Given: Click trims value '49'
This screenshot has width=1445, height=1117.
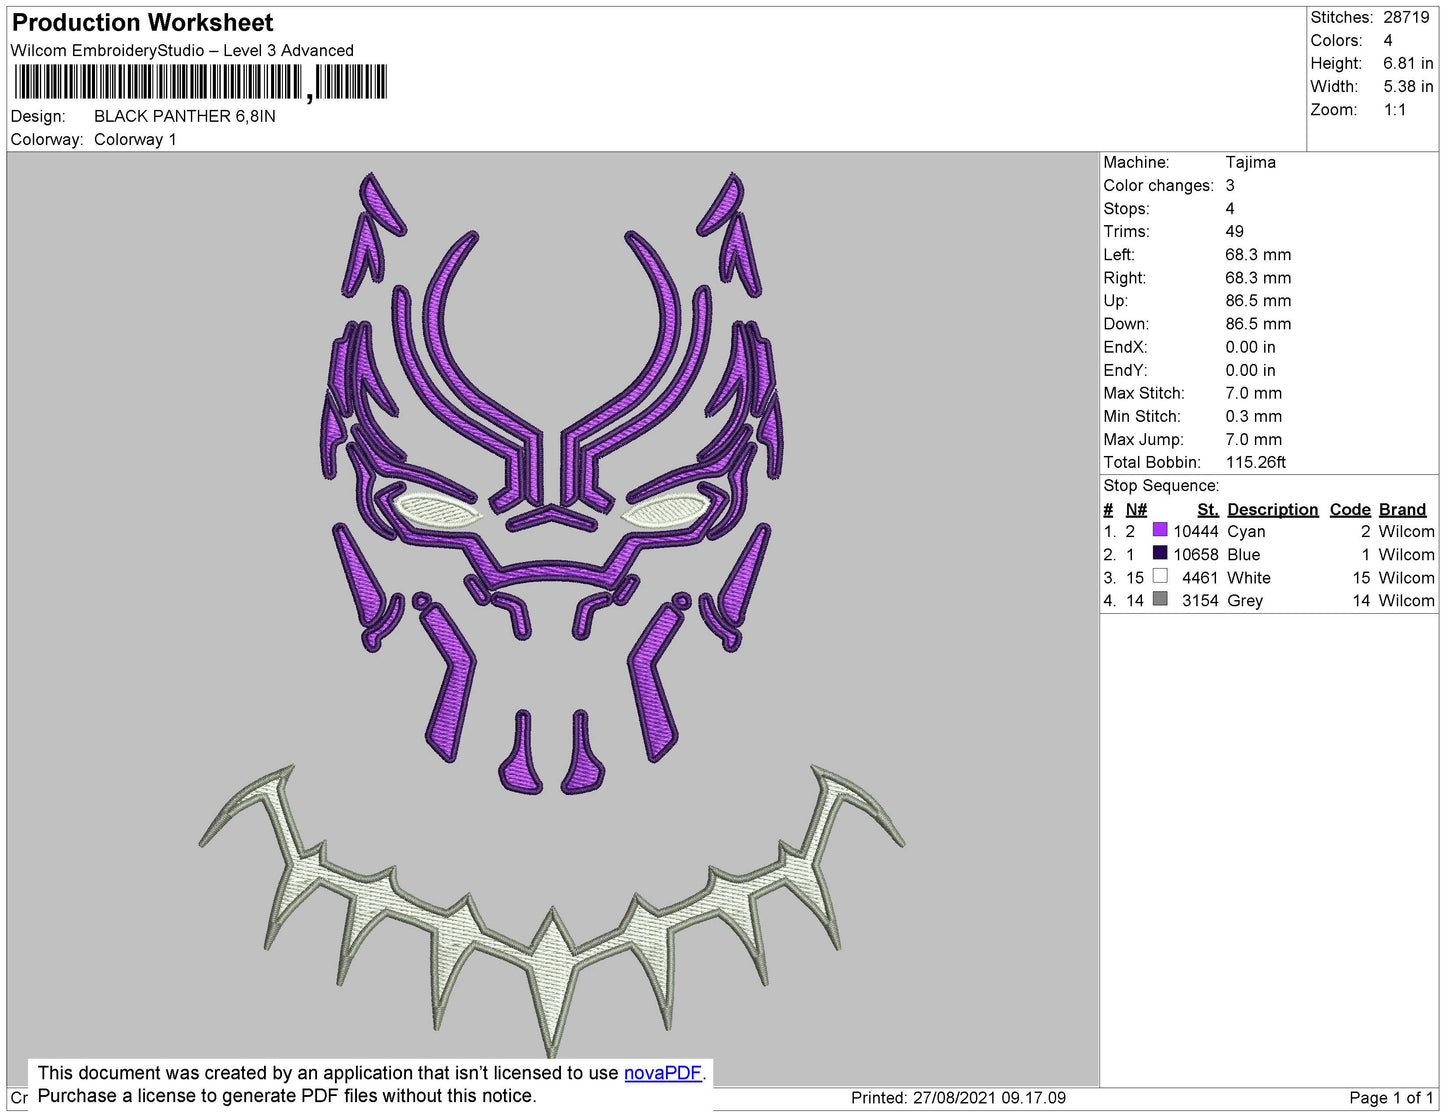Looking at the screenshot, I should 1234,231.
